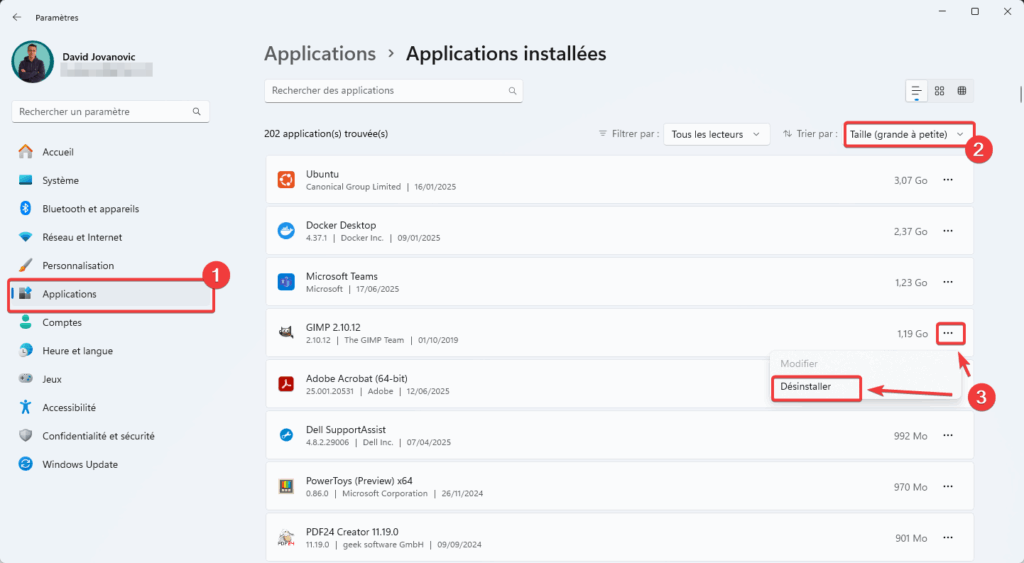Image resolution: width=1024 pixels, height=563 pixels.
Task: Toggle the GIMP three-dot options button
Action: click(949, 333)
